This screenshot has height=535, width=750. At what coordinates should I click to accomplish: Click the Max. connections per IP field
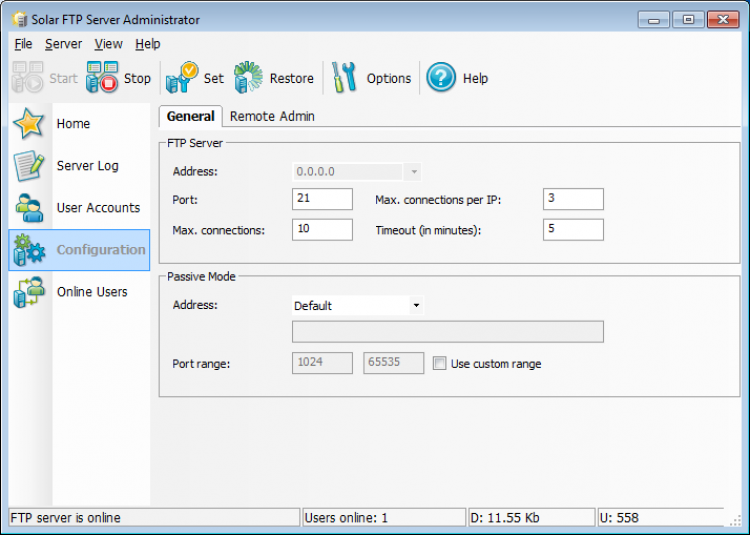573,199
